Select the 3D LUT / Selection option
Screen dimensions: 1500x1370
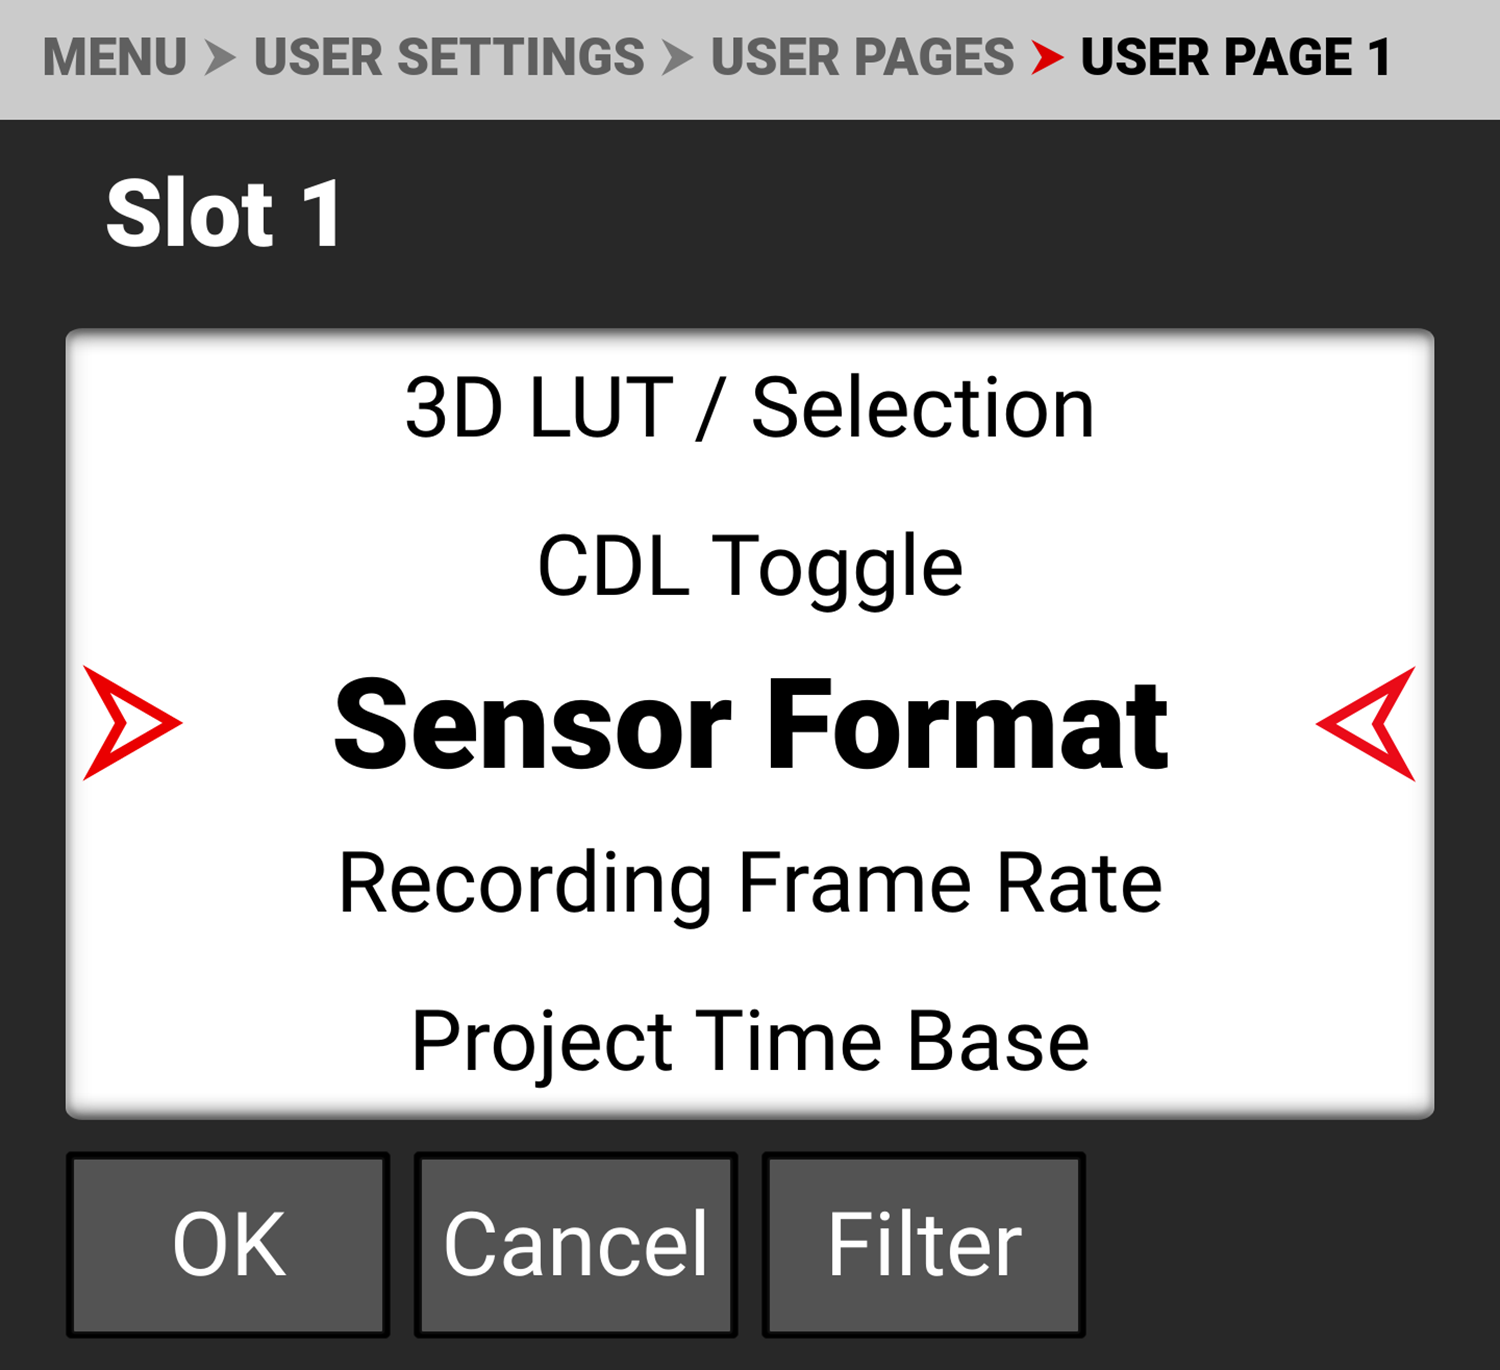click(750, 408)
